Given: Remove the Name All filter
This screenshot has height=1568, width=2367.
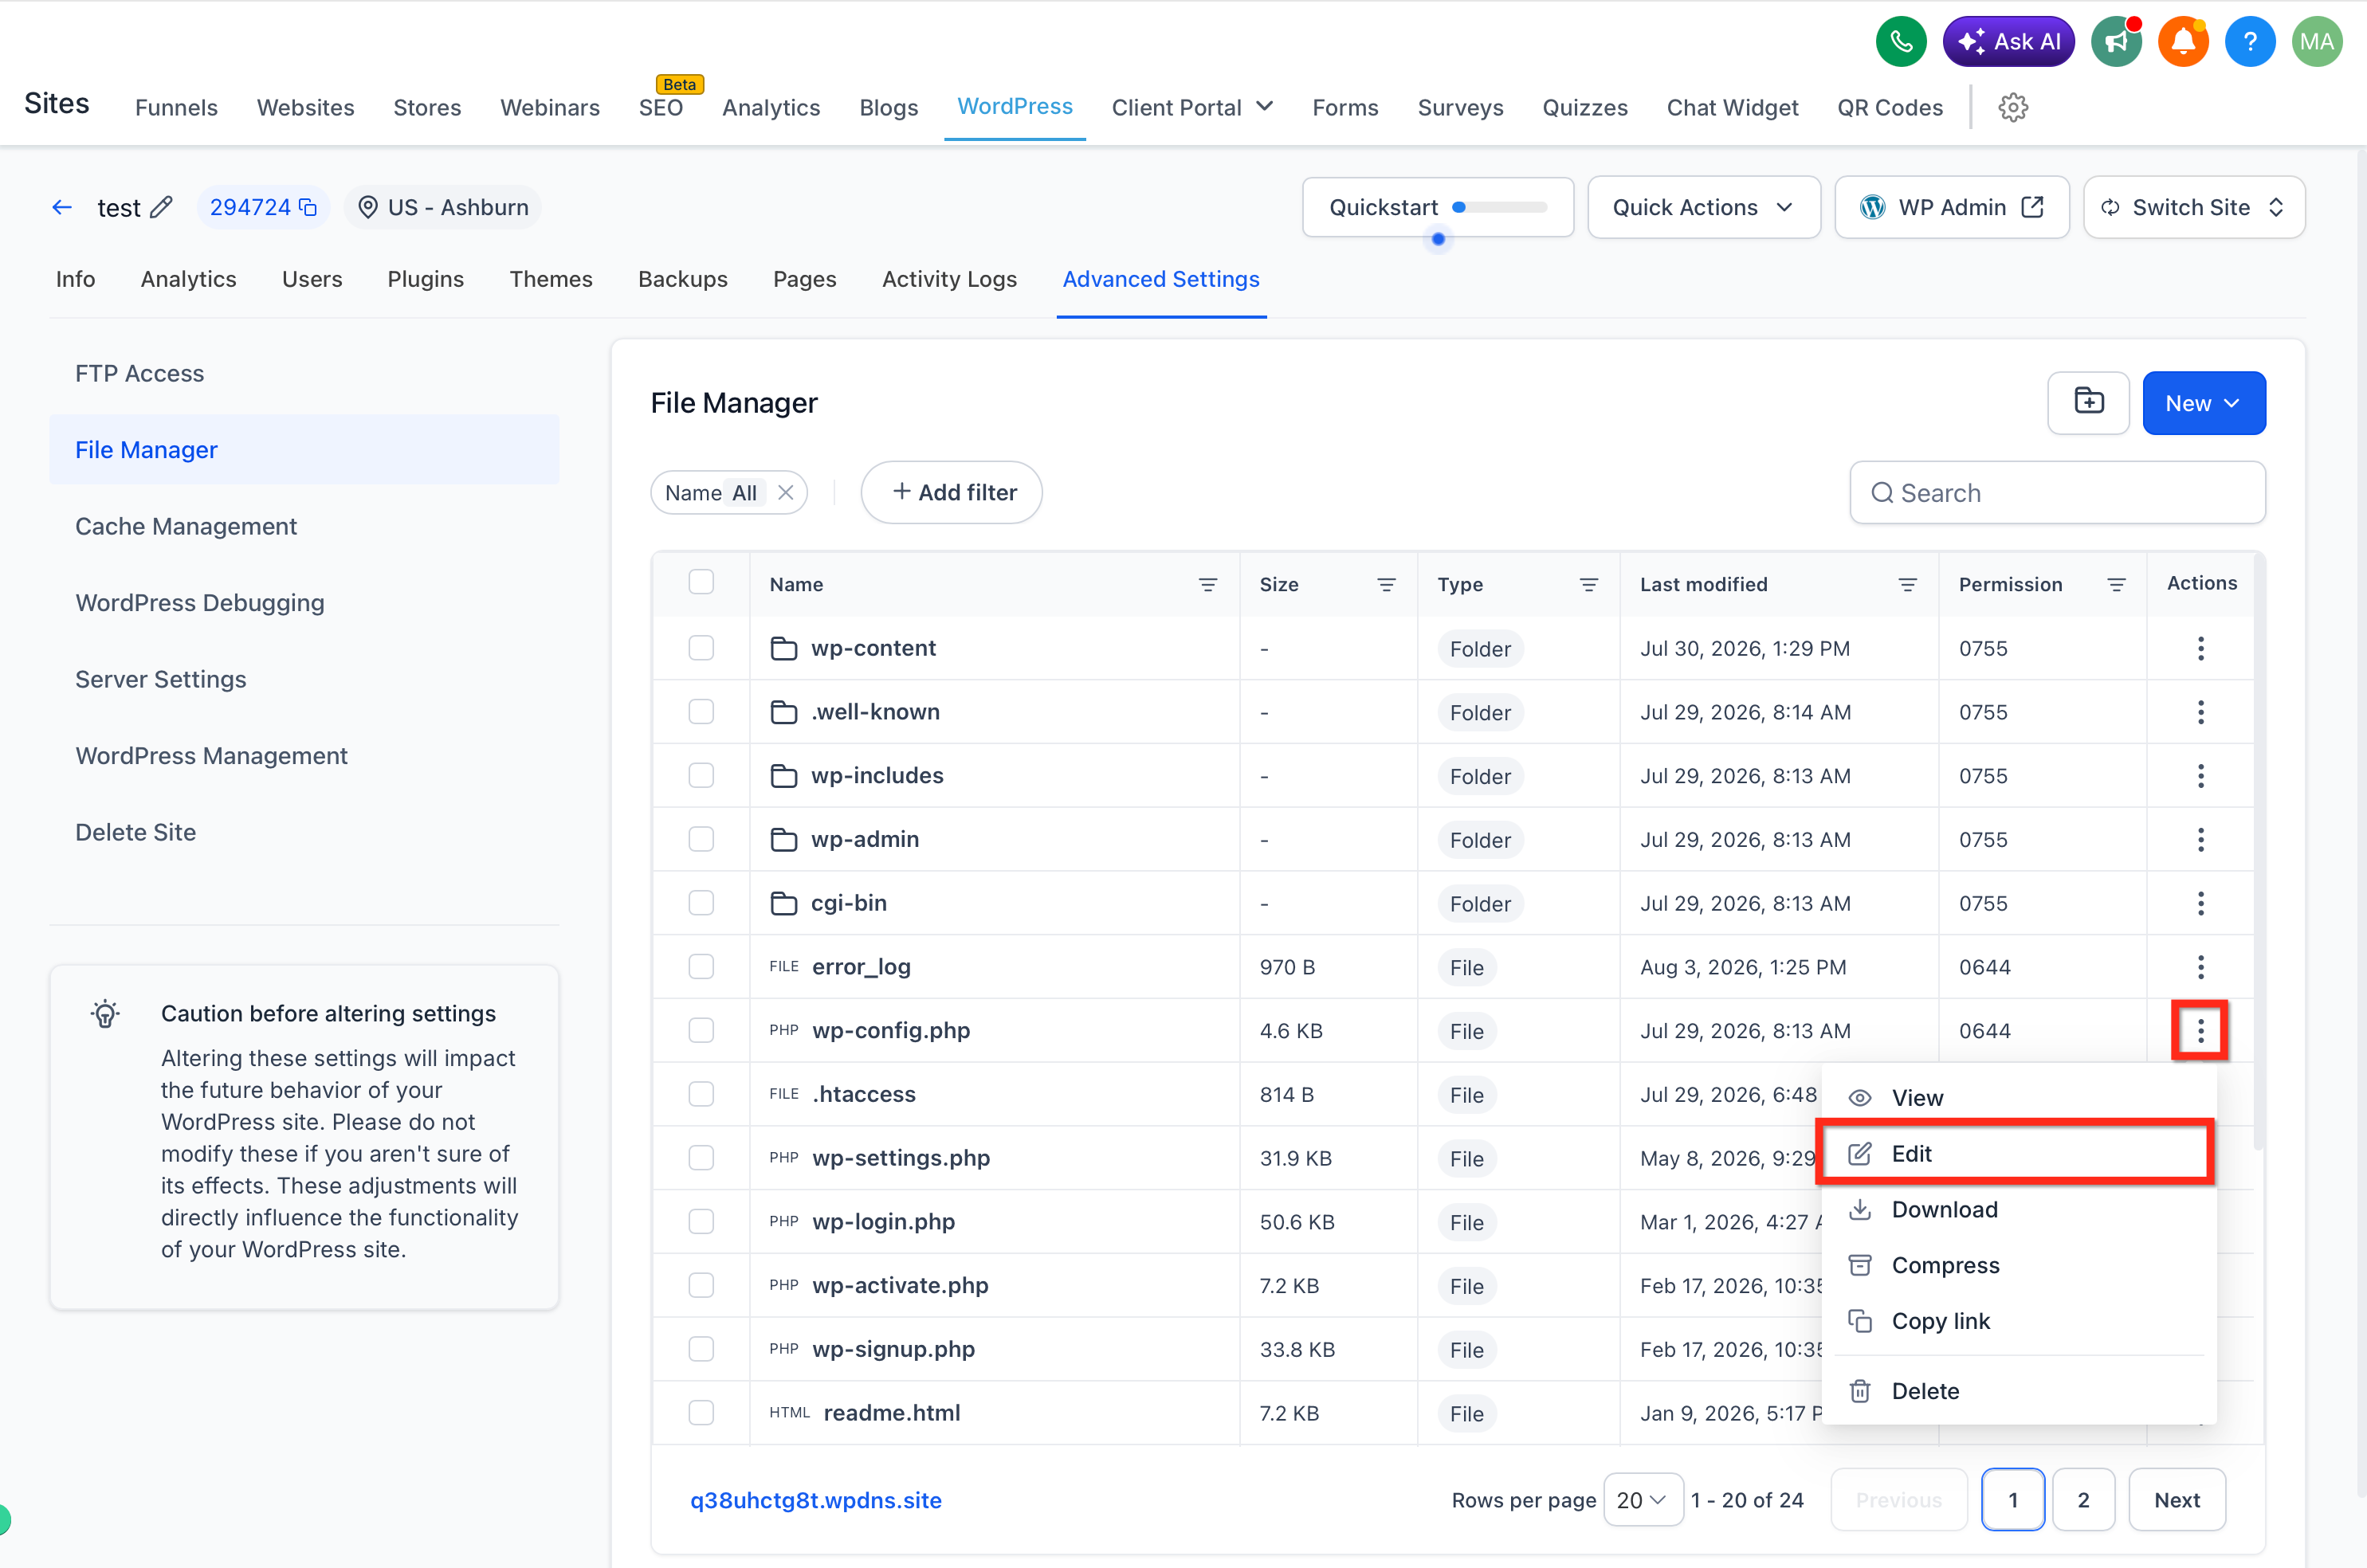Looking at the screenshot, I should pyautogui.click(x=786, y=492).
